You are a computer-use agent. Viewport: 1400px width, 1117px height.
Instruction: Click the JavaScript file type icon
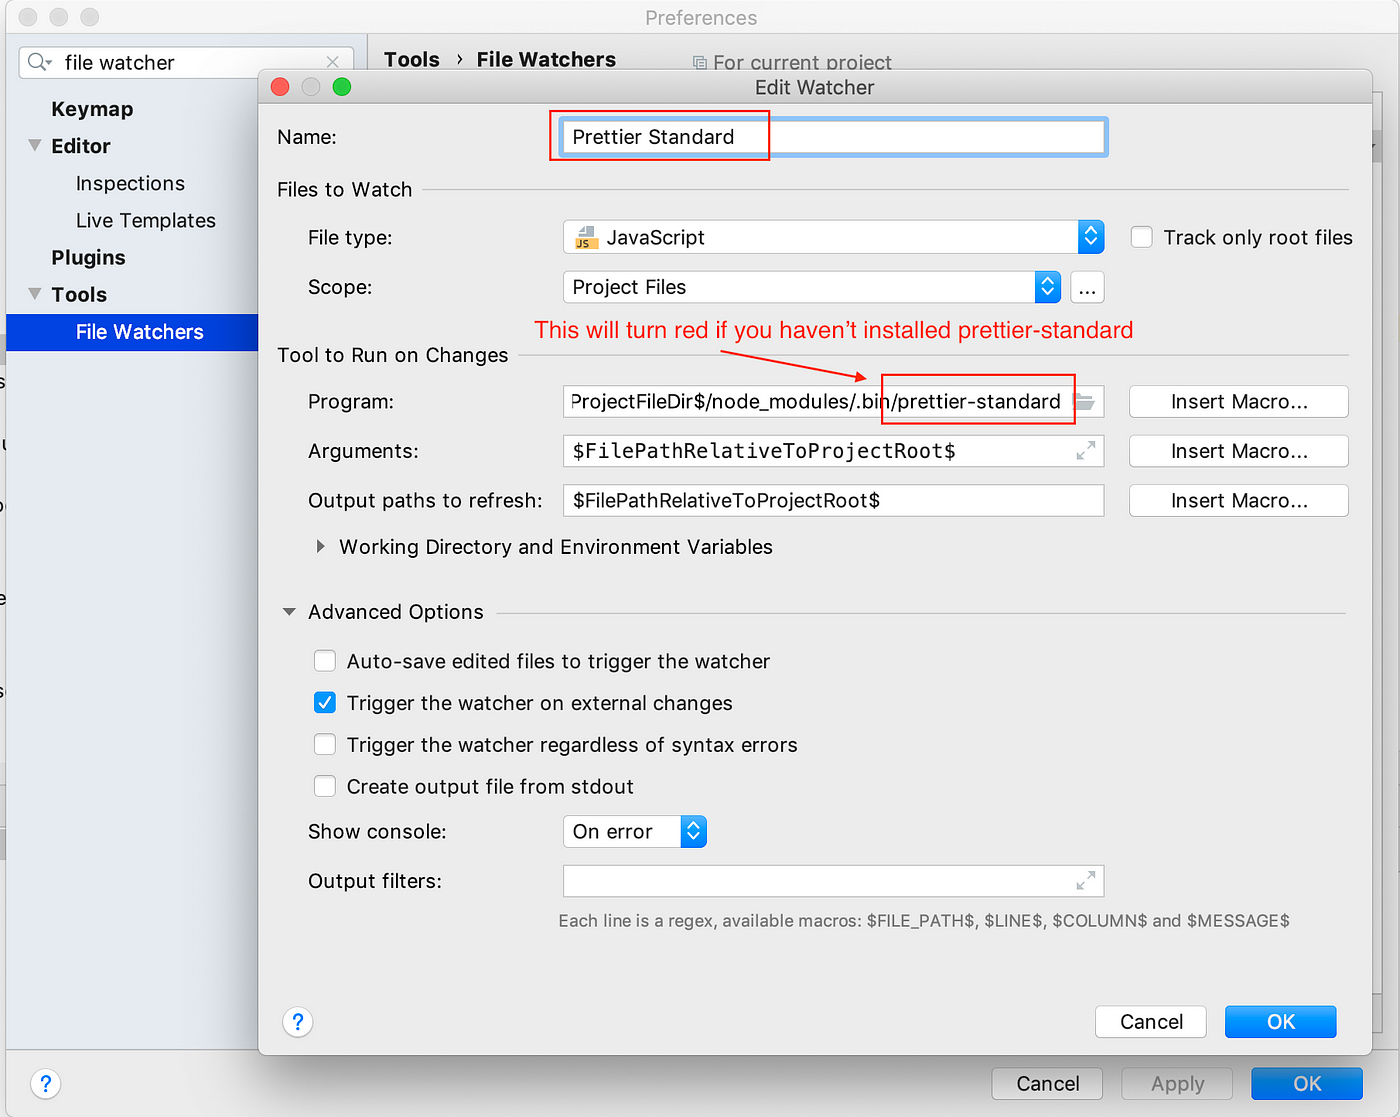pos(586,237)
